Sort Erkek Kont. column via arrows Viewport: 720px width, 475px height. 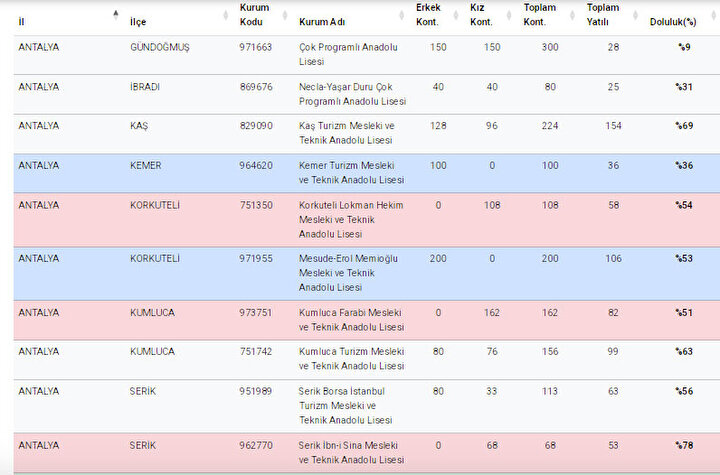(456, 15)
